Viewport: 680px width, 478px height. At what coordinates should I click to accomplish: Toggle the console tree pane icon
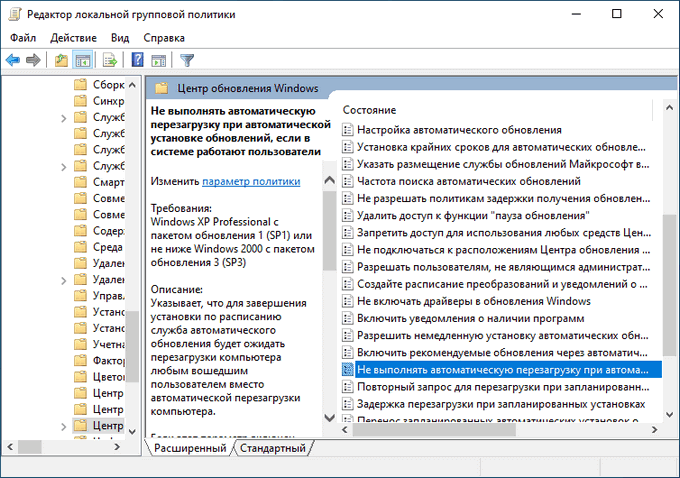click(x=82, y=60)
